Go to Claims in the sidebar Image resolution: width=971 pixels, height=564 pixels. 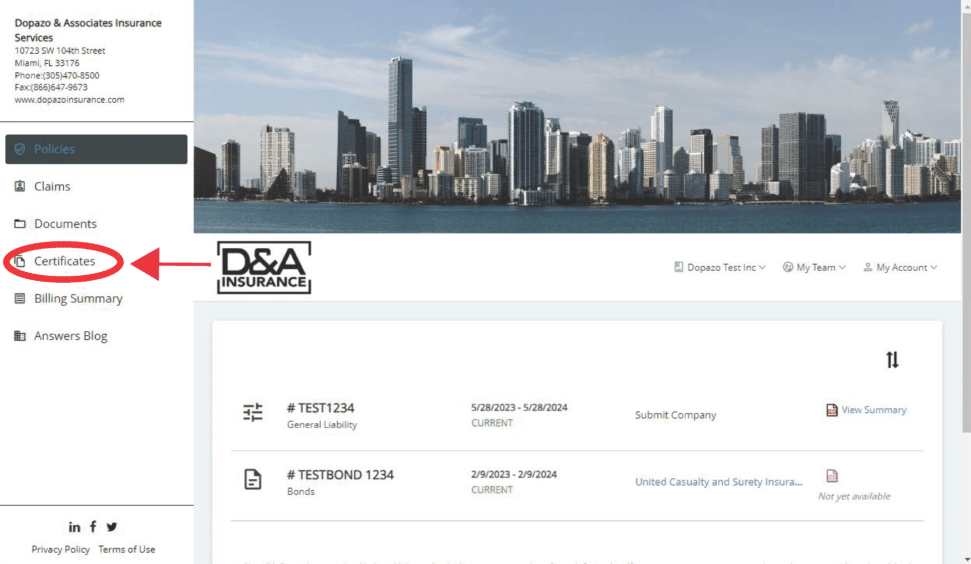[x=52, y=186]
